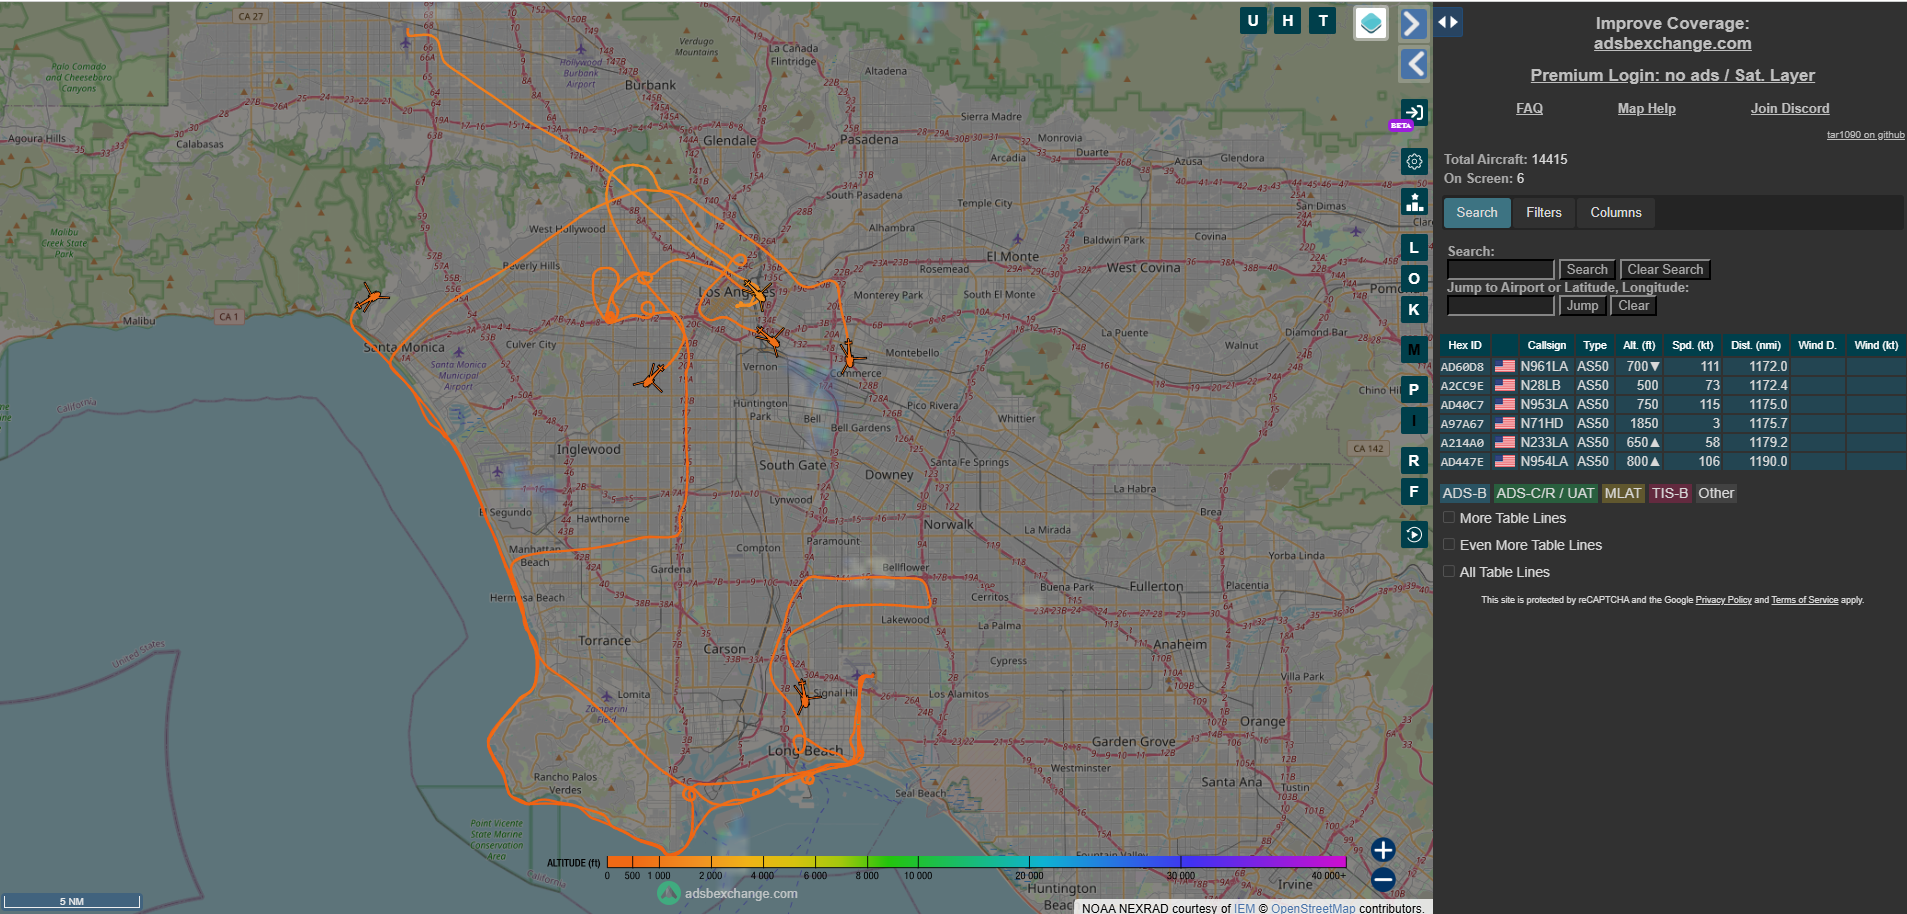Open the OpenStreetMap contributors link
The width and height of the screenshot is (1907, 914).
point(1313,909)
